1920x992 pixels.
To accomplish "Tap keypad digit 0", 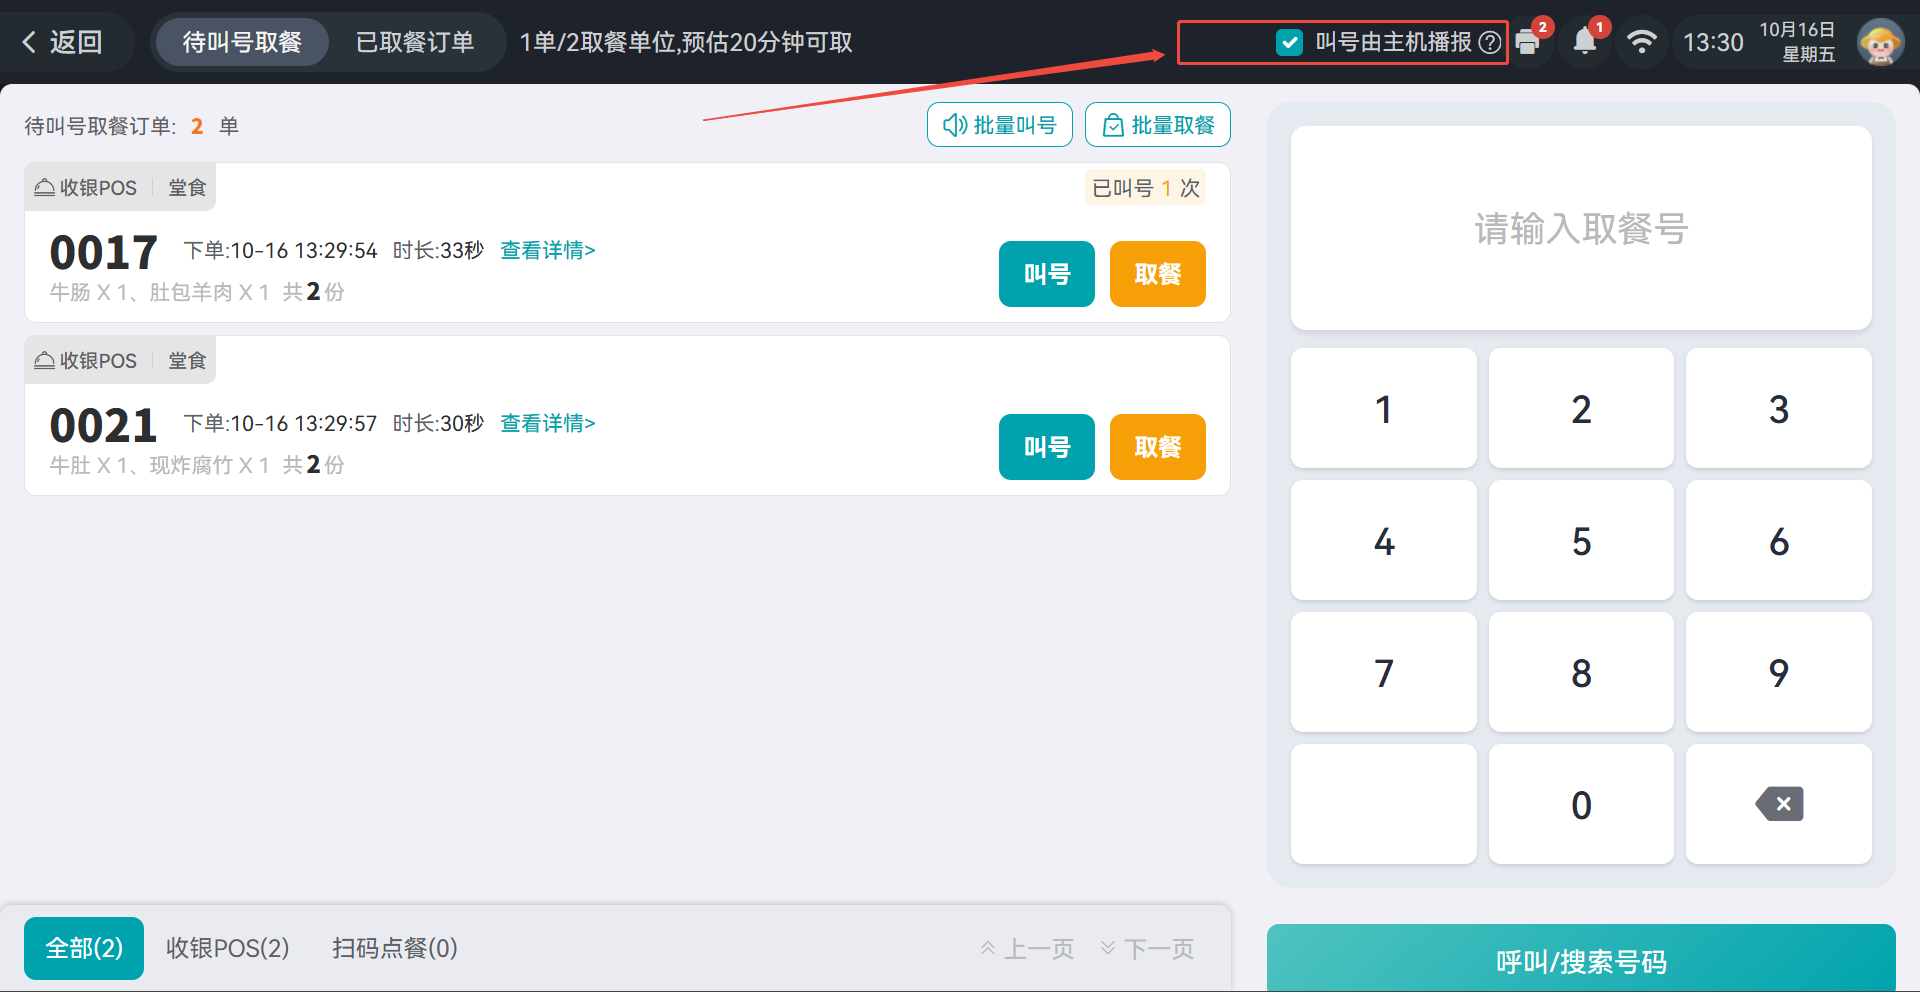I will 1581,804.
